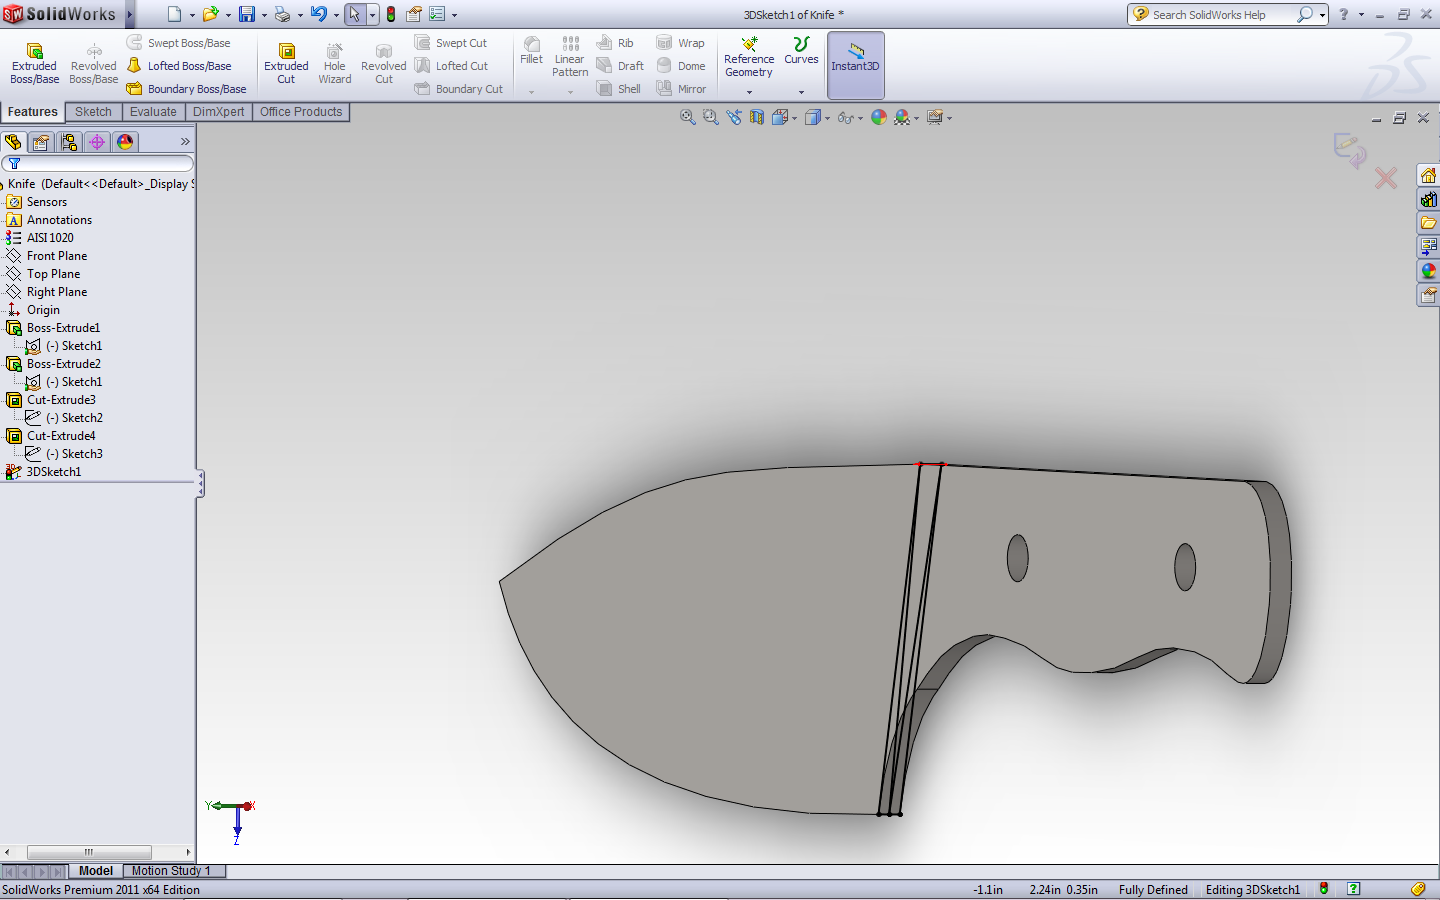This screenshot has width=1440, height=900.
Task: Click the Print icon
Action: pos(282,14)
